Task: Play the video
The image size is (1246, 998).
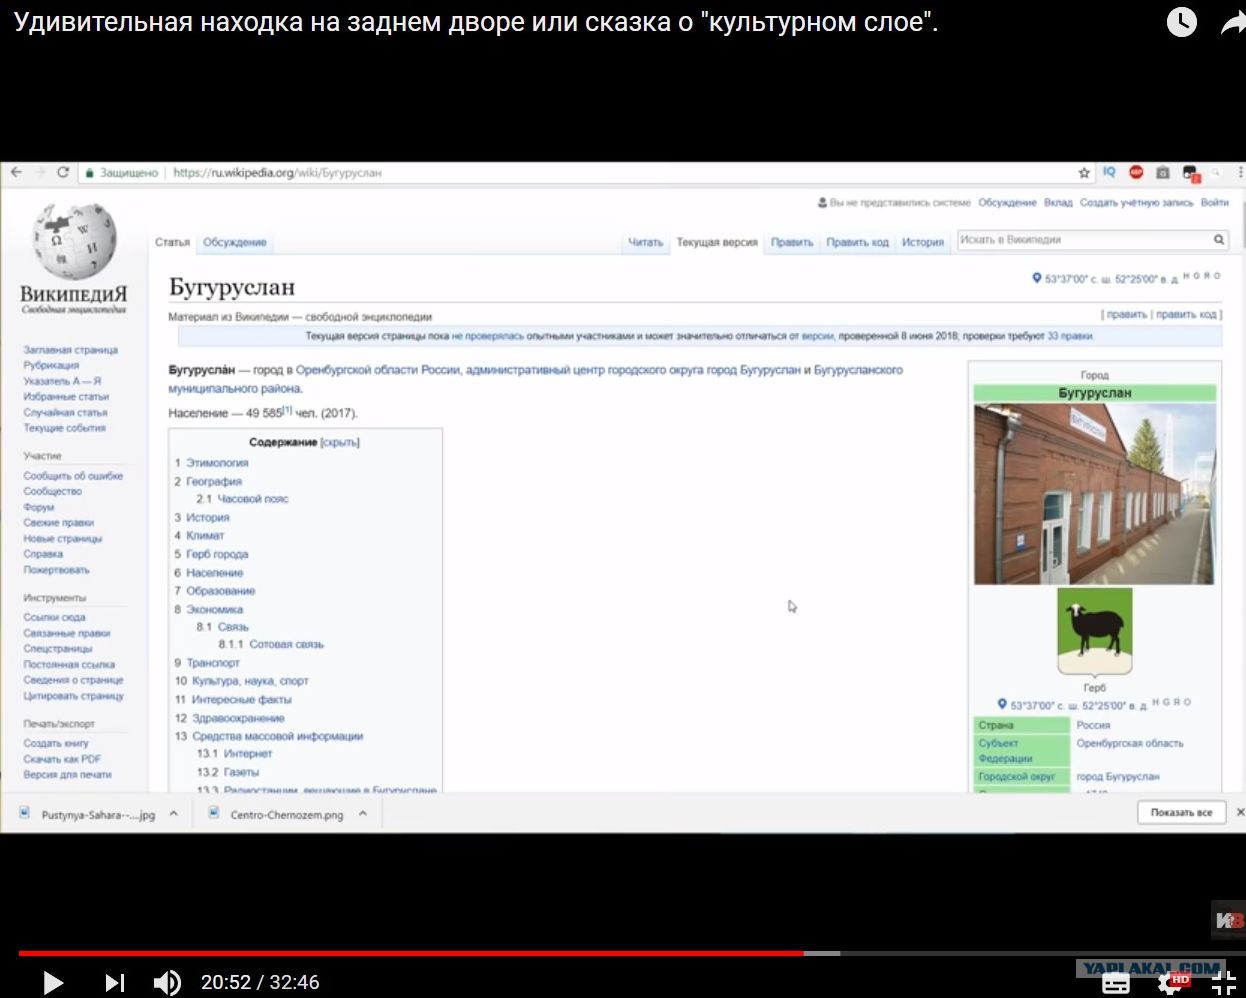Action: pos(53,983)
